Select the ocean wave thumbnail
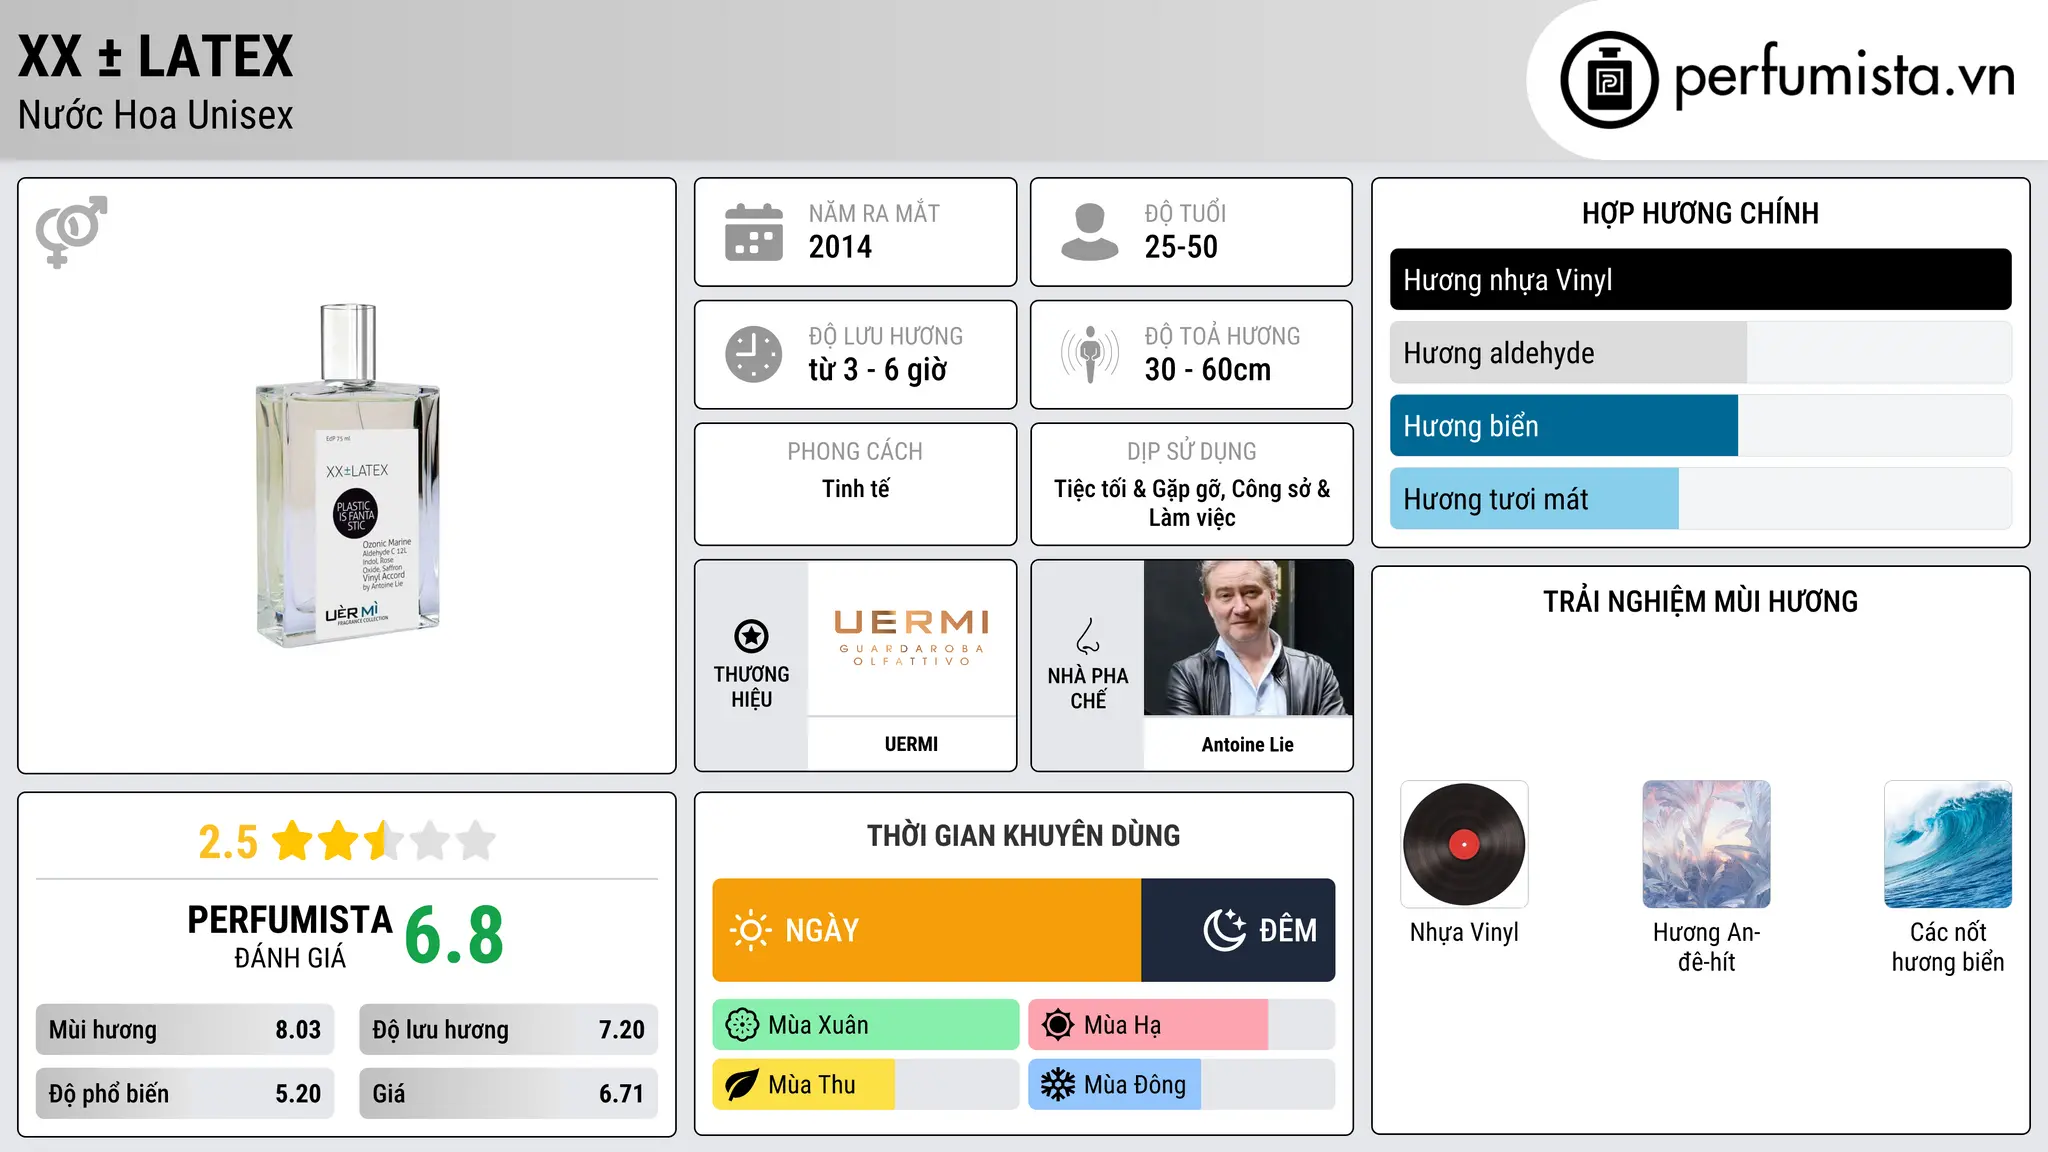 (x=1948, y=844)
